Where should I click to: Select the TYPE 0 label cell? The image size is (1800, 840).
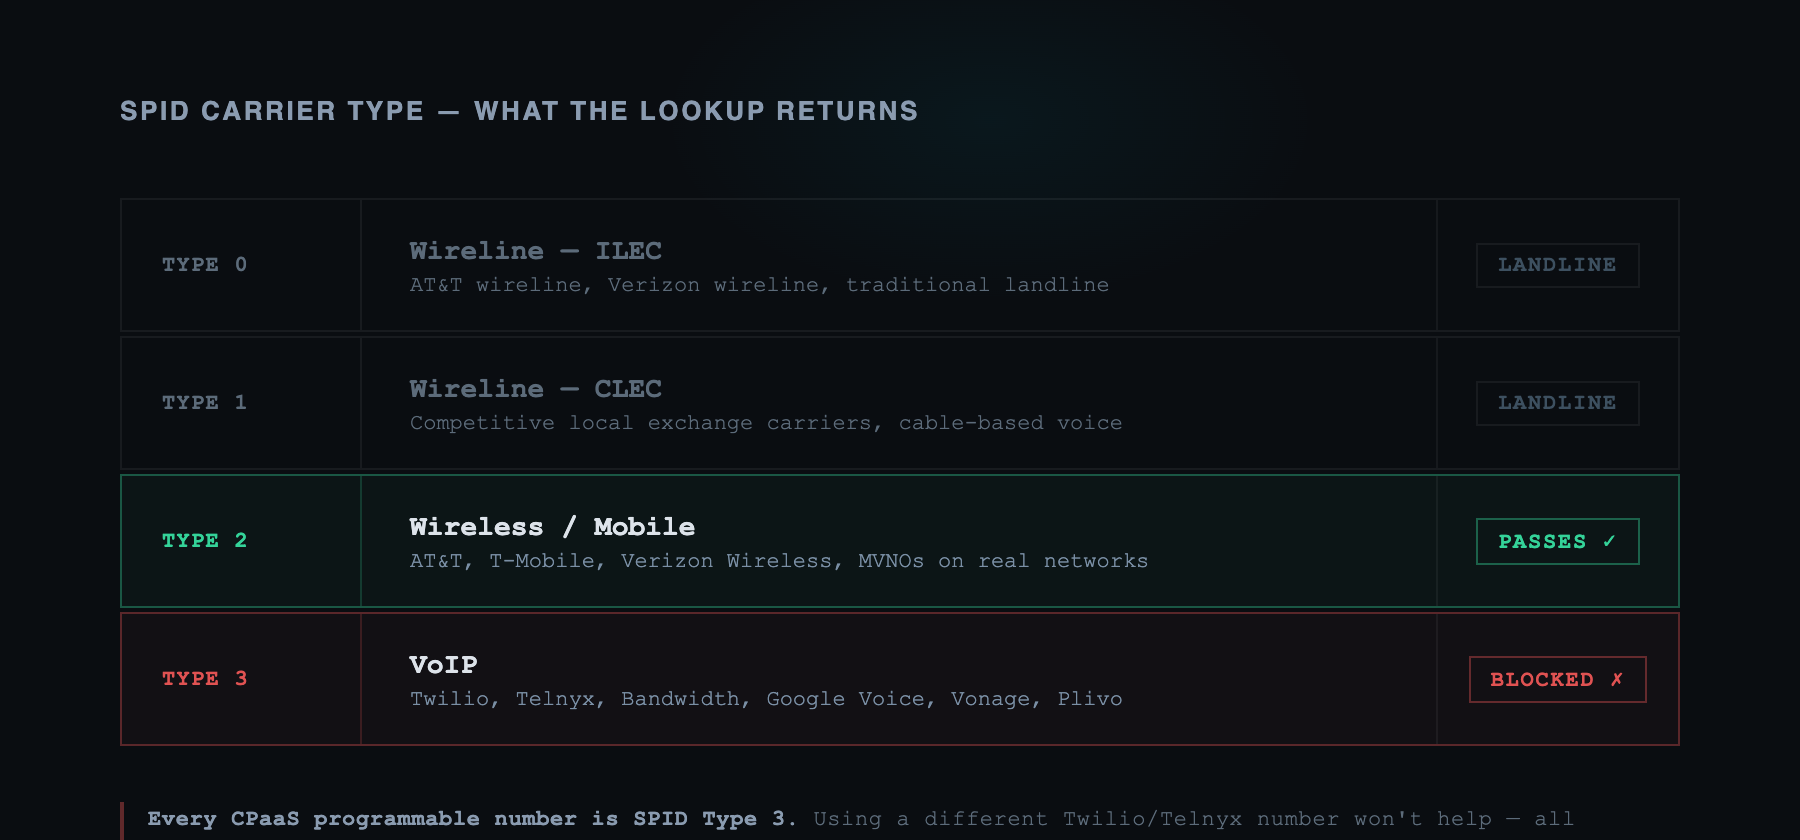coord(204,265)
